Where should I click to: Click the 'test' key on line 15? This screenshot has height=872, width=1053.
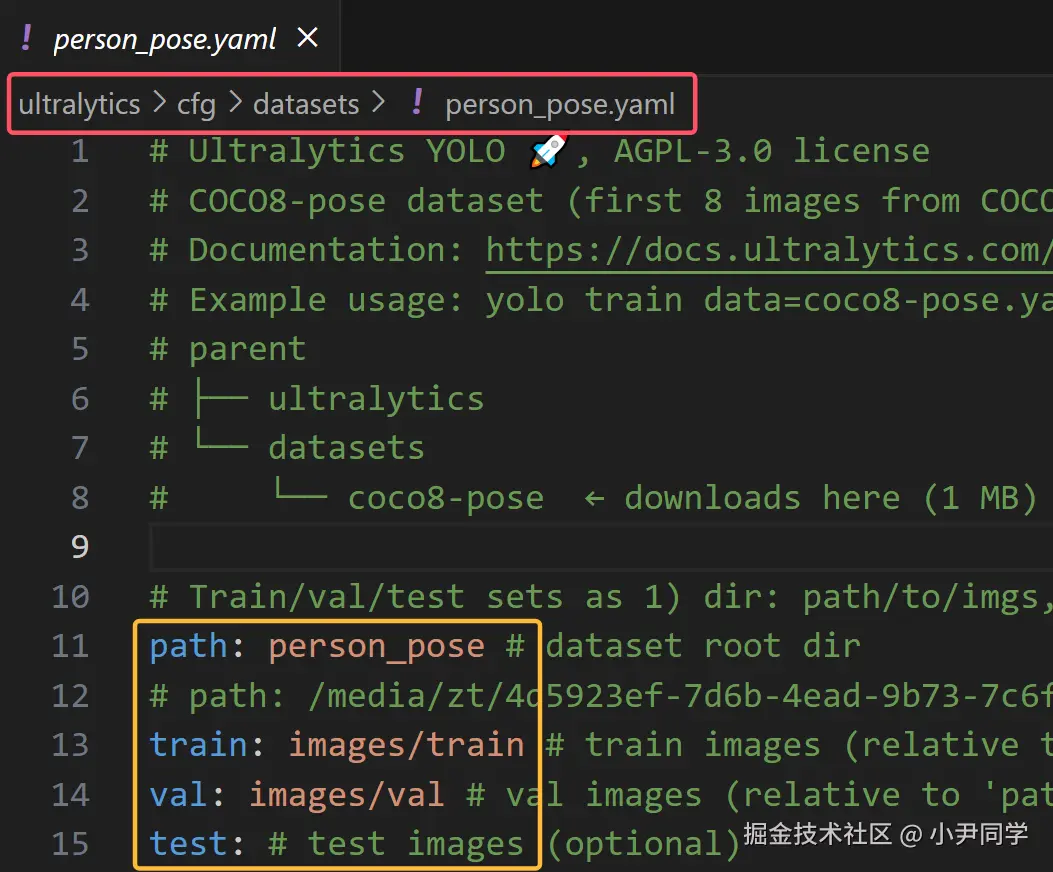pos(188,844)
